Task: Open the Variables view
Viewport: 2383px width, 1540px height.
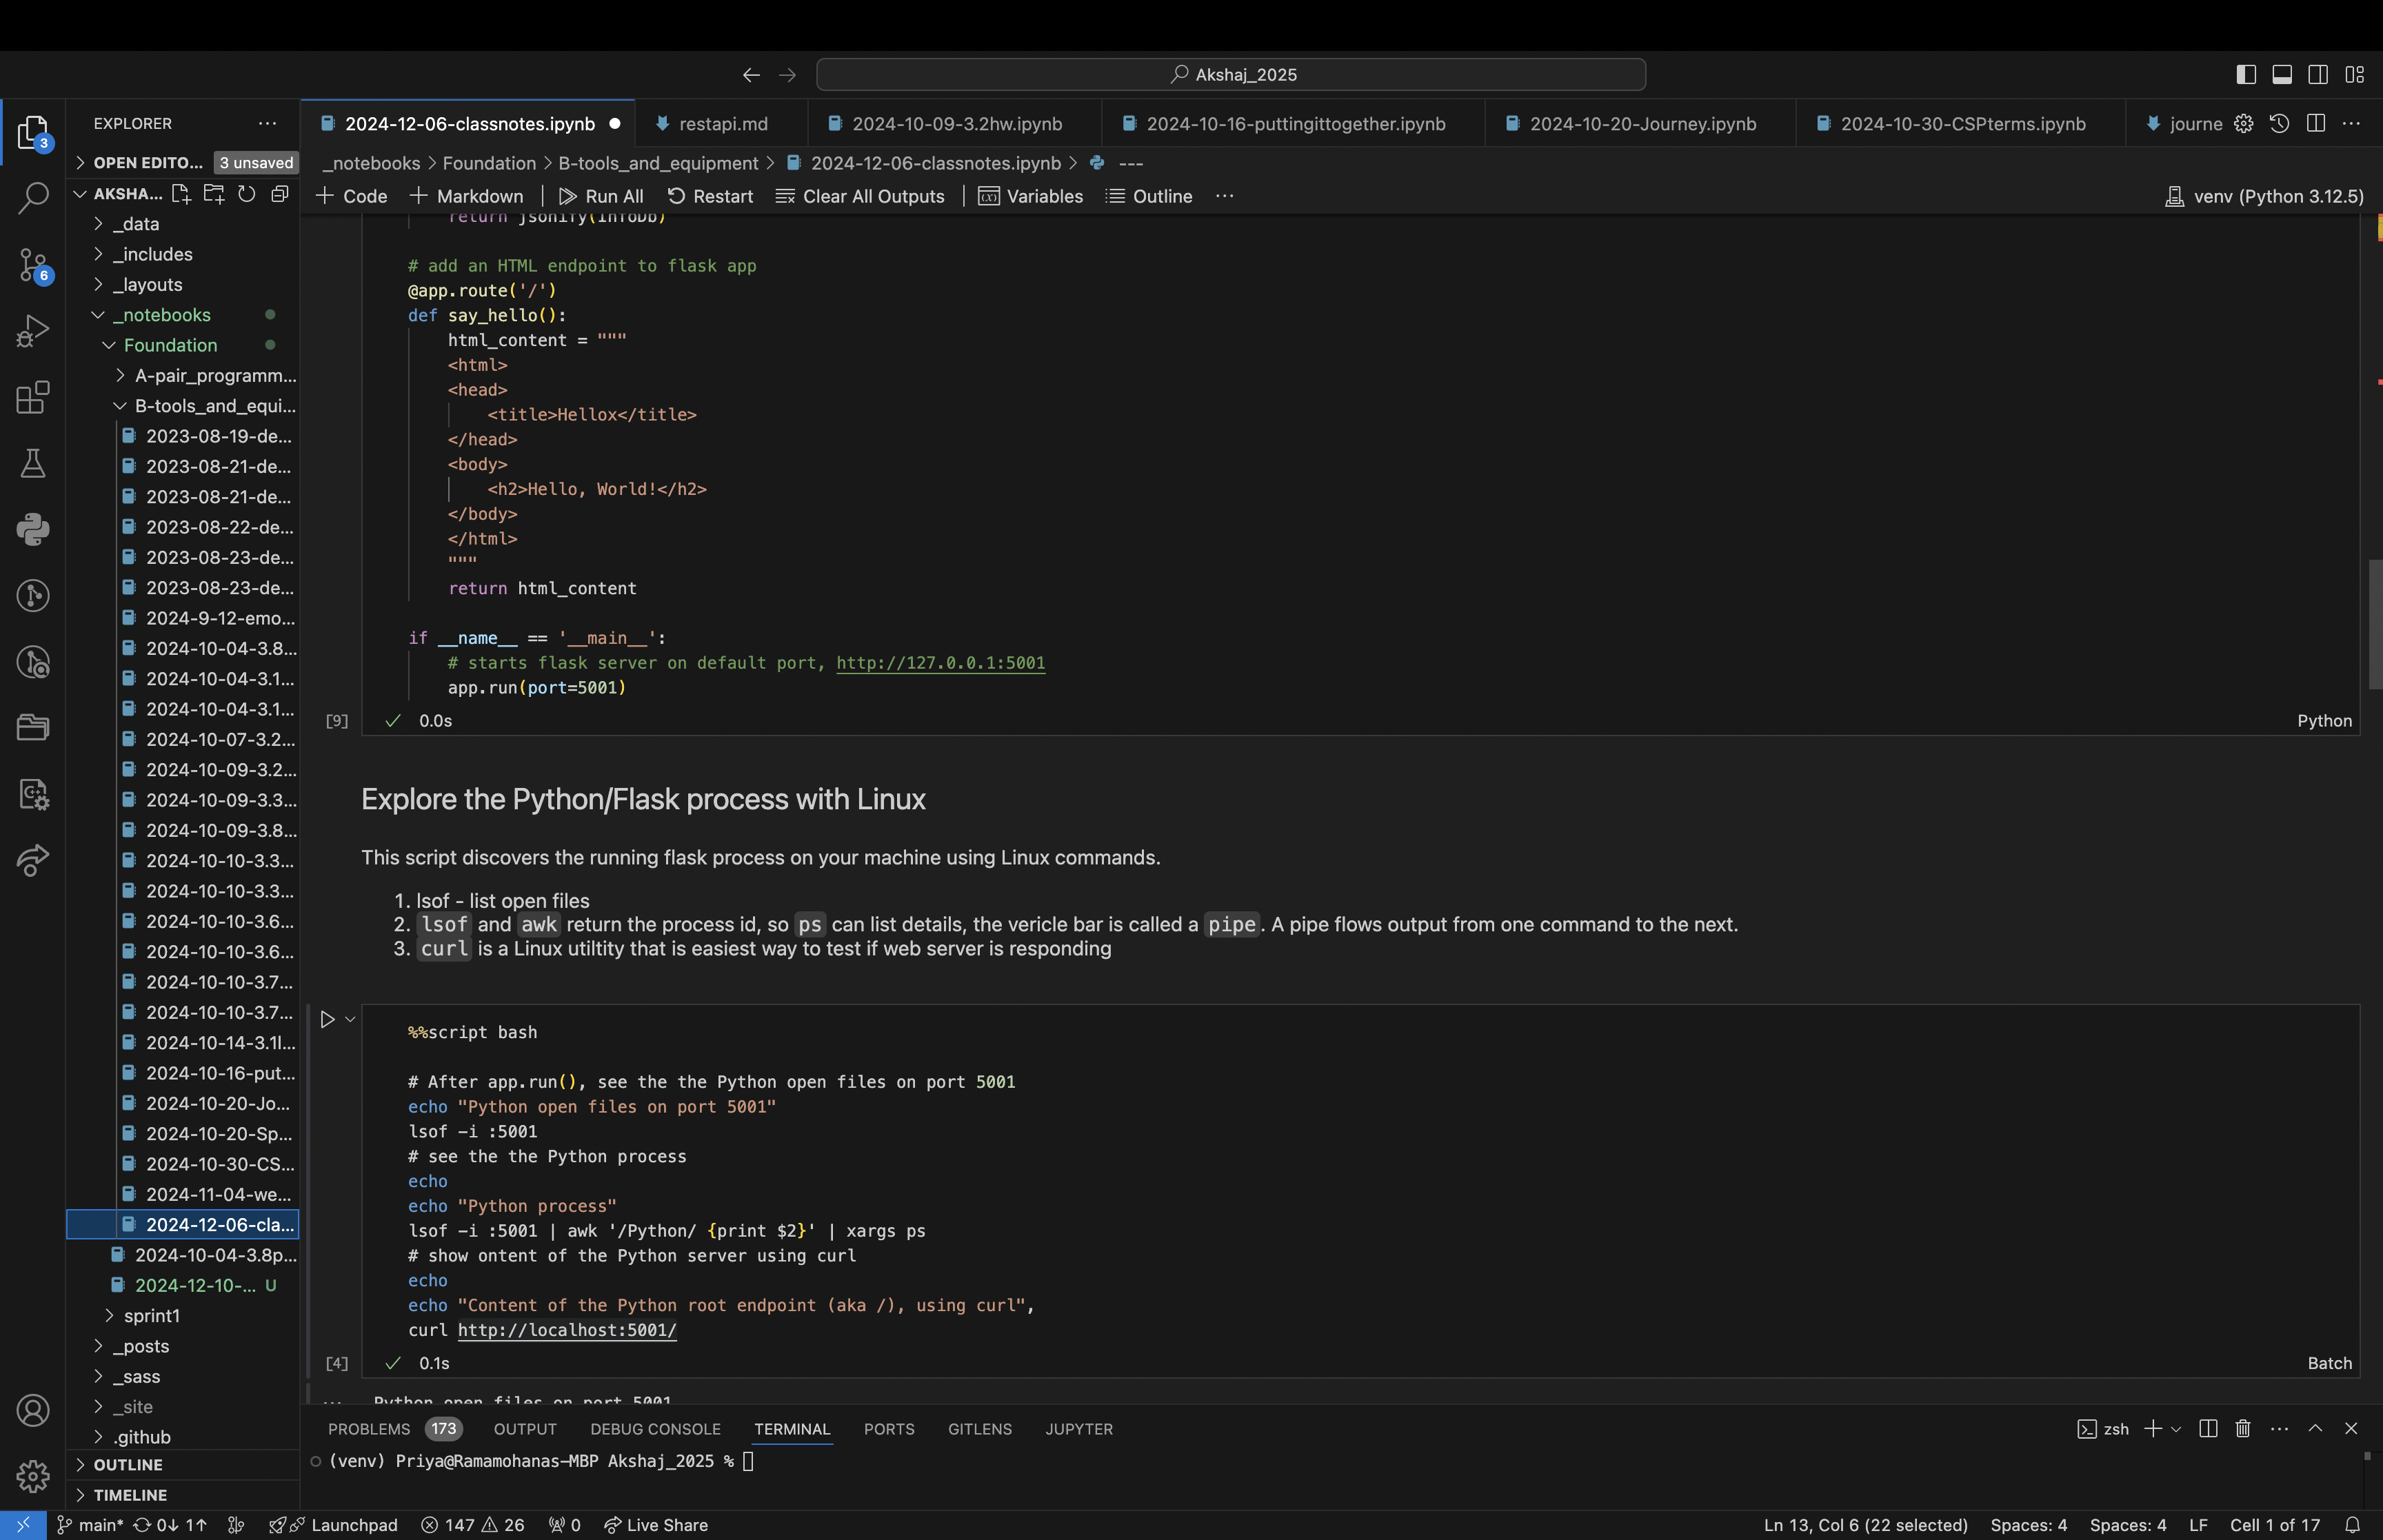Action: click(1031, 196)
